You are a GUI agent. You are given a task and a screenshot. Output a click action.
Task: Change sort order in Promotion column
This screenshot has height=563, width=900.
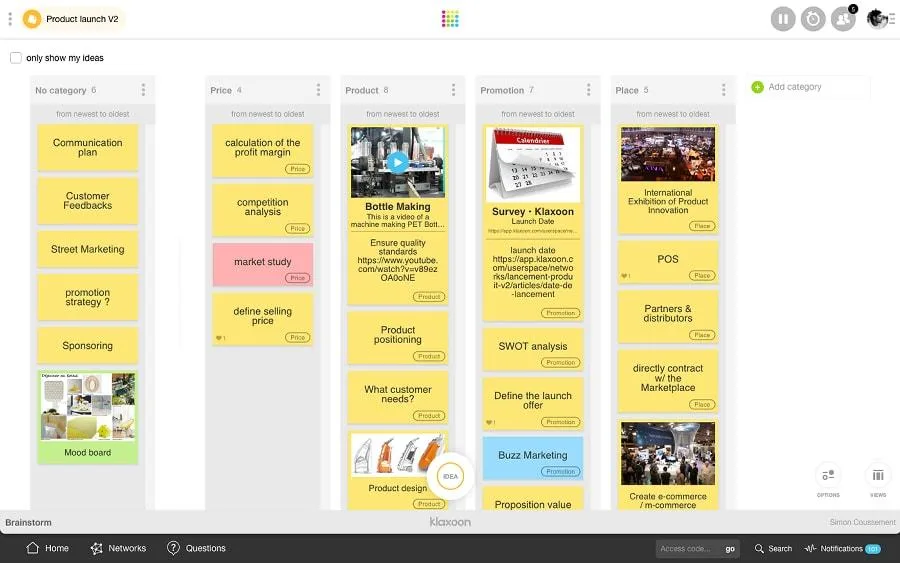[x=538, y=114]
